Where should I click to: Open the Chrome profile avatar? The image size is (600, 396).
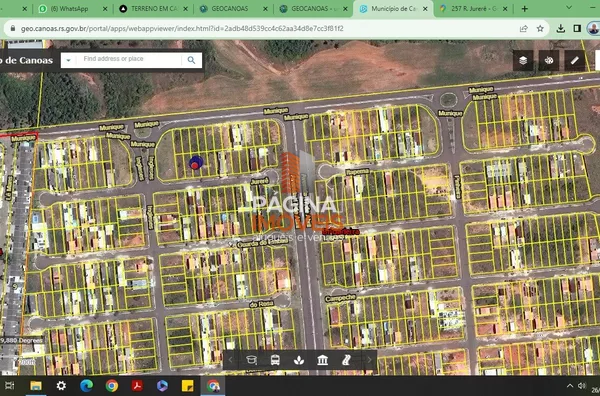coord(594,28)
